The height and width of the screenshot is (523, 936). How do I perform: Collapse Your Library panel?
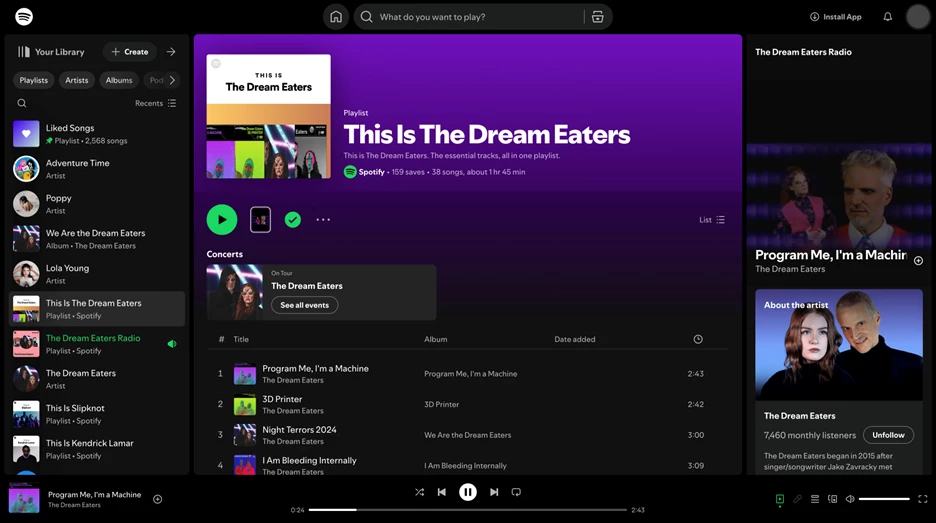(51, 52)
